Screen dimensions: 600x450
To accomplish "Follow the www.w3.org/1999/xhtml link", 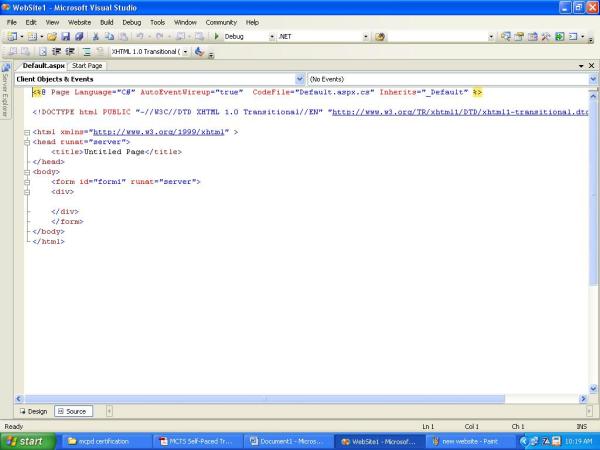I will click(x=158, y=132).
